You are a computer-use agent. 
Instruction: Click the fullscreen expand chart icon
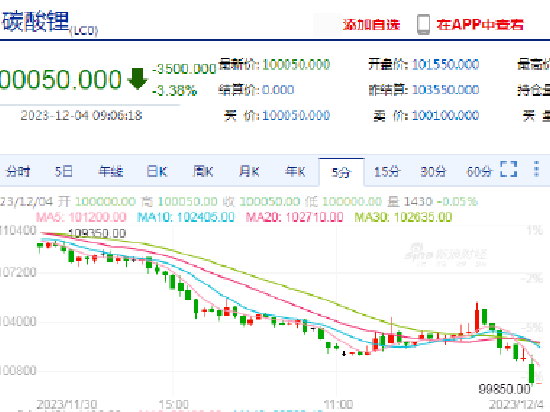click(509, 169)
